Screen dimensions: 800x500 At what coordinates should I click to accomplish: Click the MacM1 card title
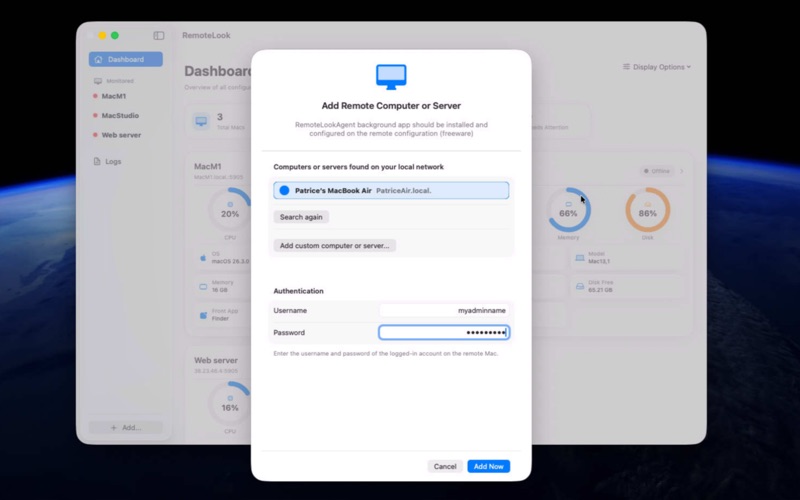tap(208, 166)
